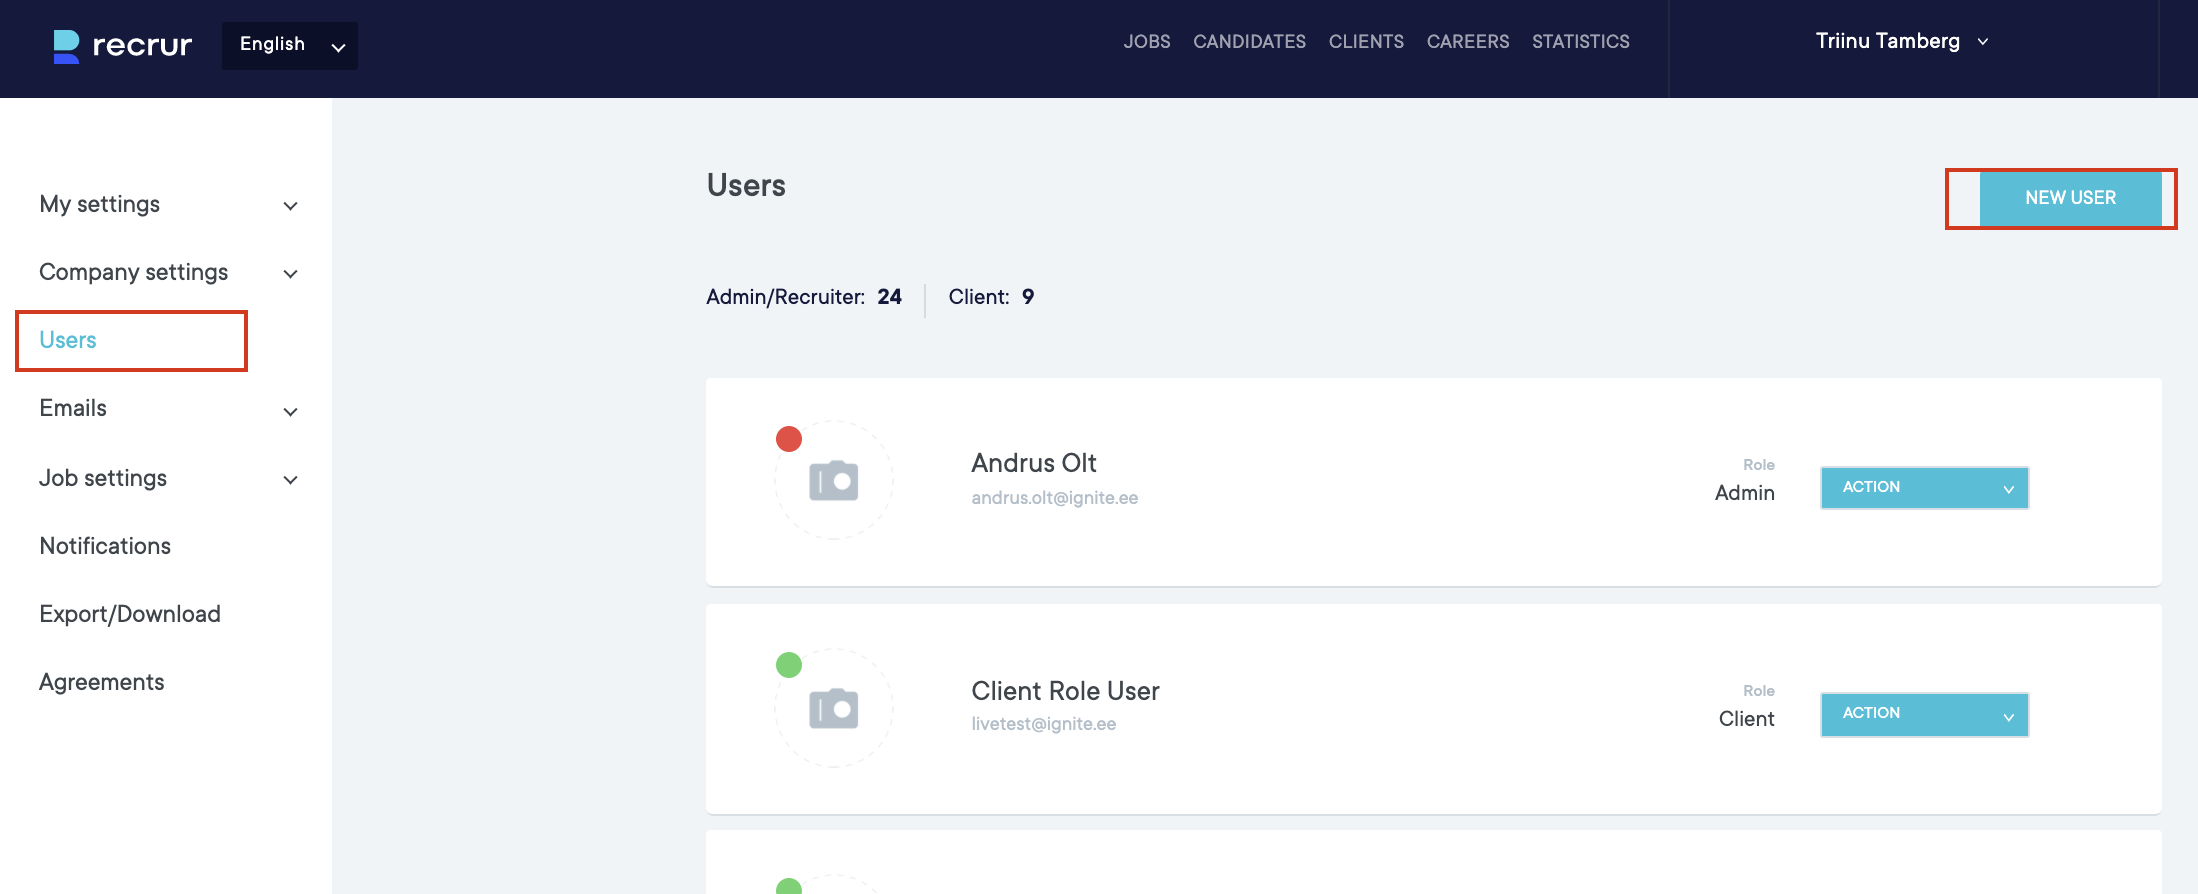Screen dimensions: 2198x894
Task: Open the English language dropdown
Action: 290,45
